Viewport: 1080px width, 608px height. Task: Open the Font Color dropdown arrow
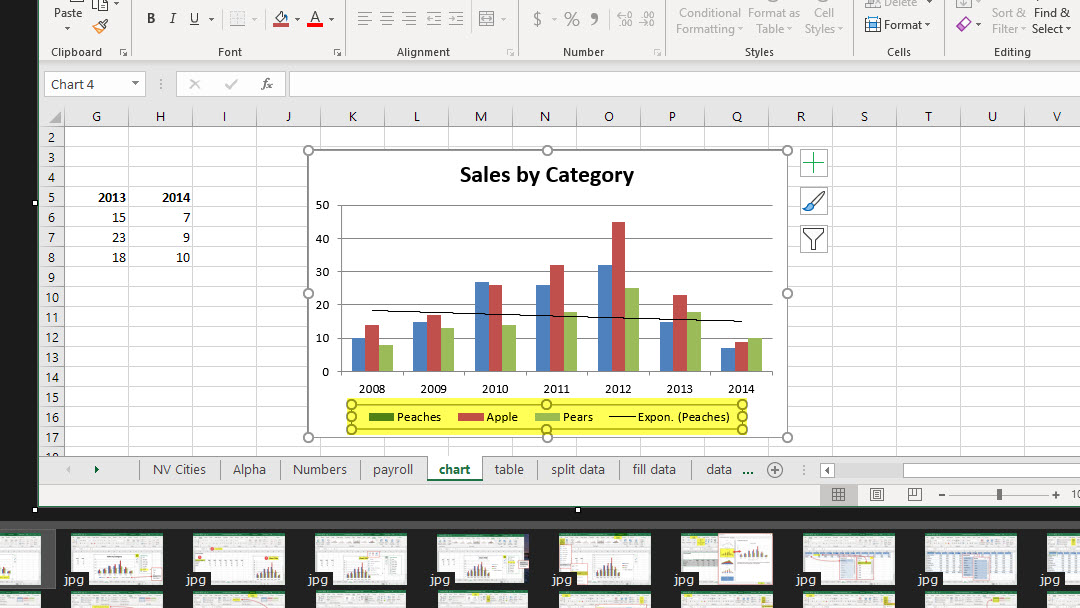[332, 19]
